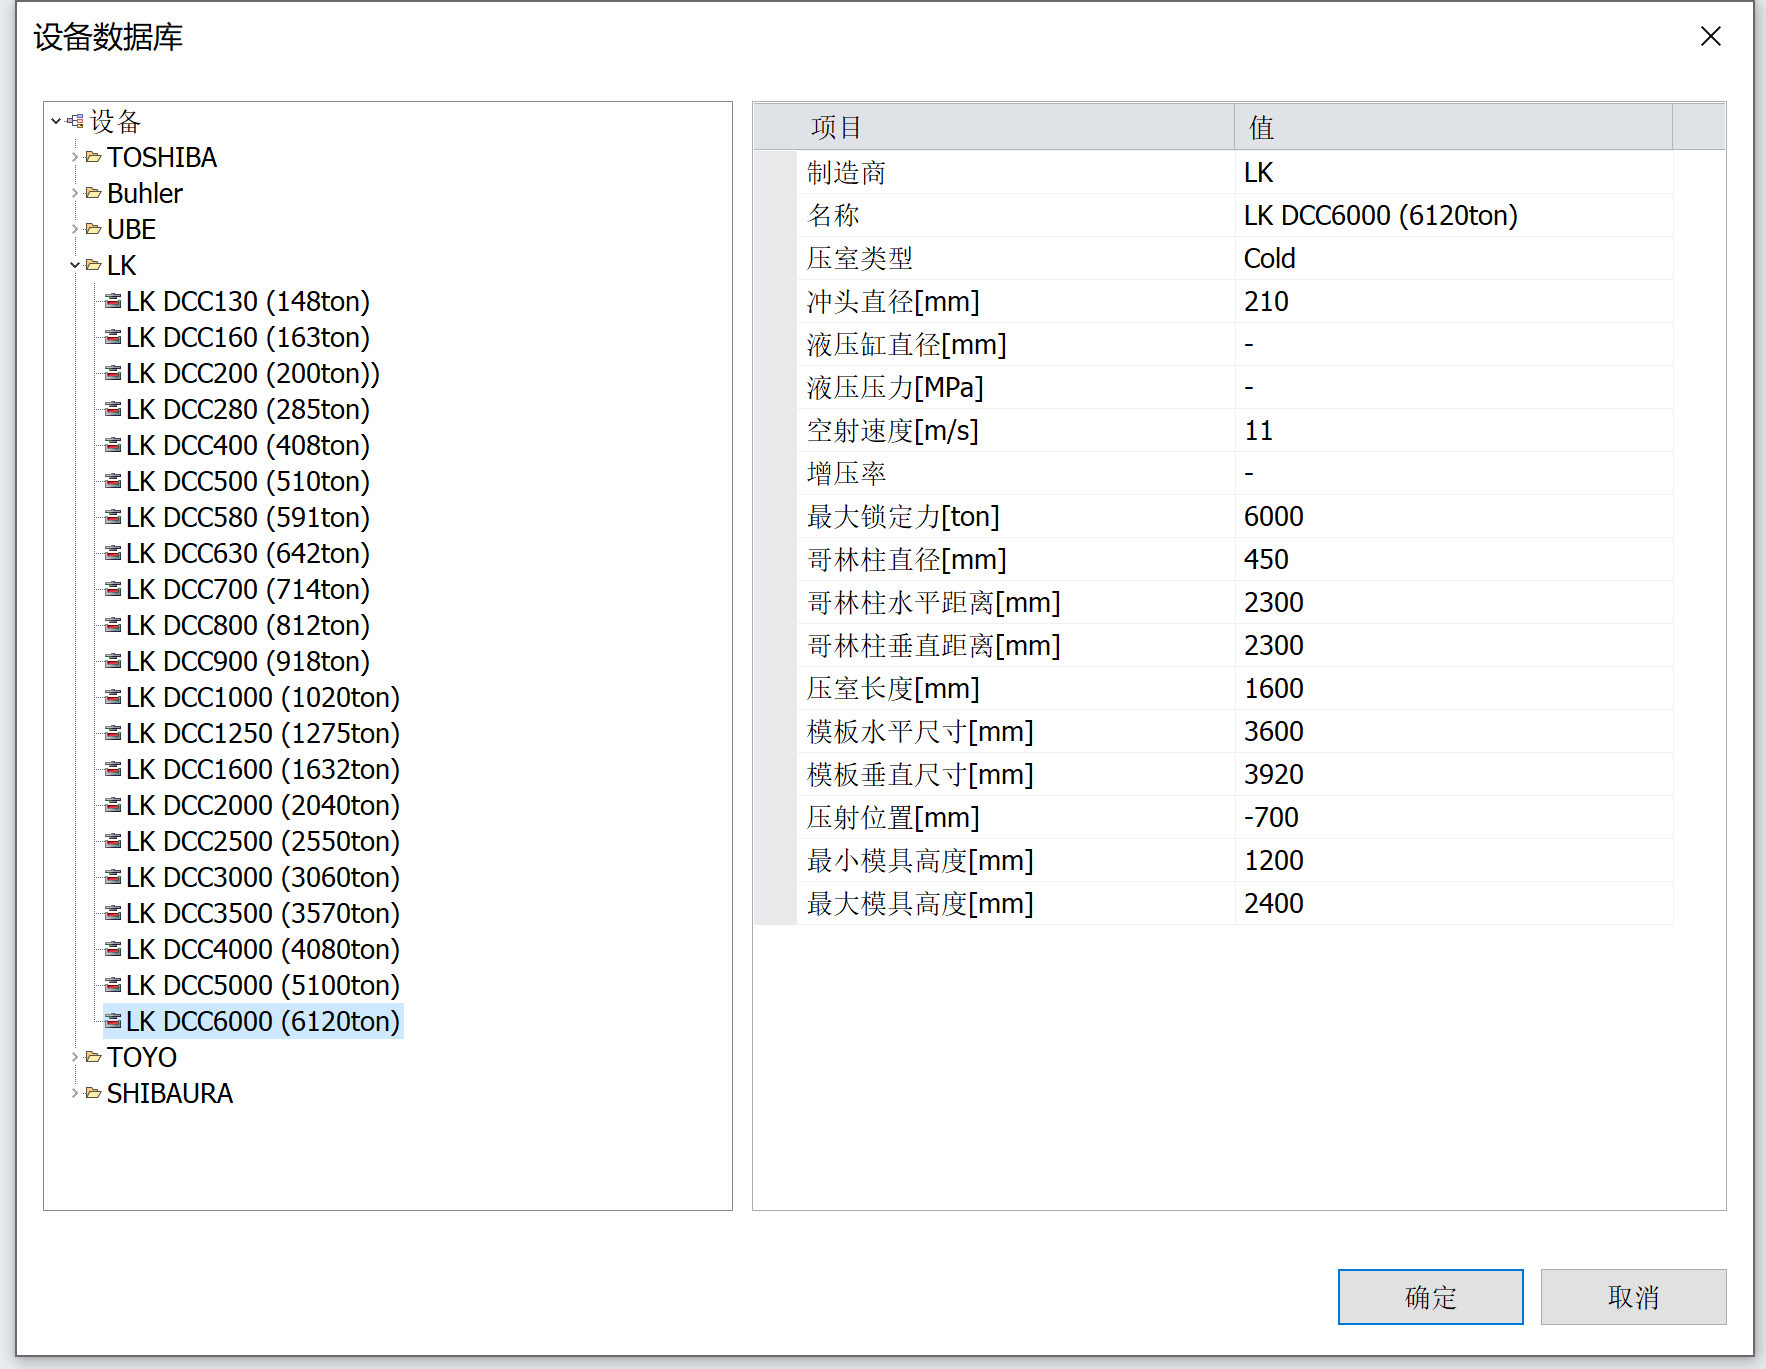This screenshot has height=1369, width=1766.
Task: Click the 模板垂直尺寸[mm] value 3920
Action: tap(1274, 774)
